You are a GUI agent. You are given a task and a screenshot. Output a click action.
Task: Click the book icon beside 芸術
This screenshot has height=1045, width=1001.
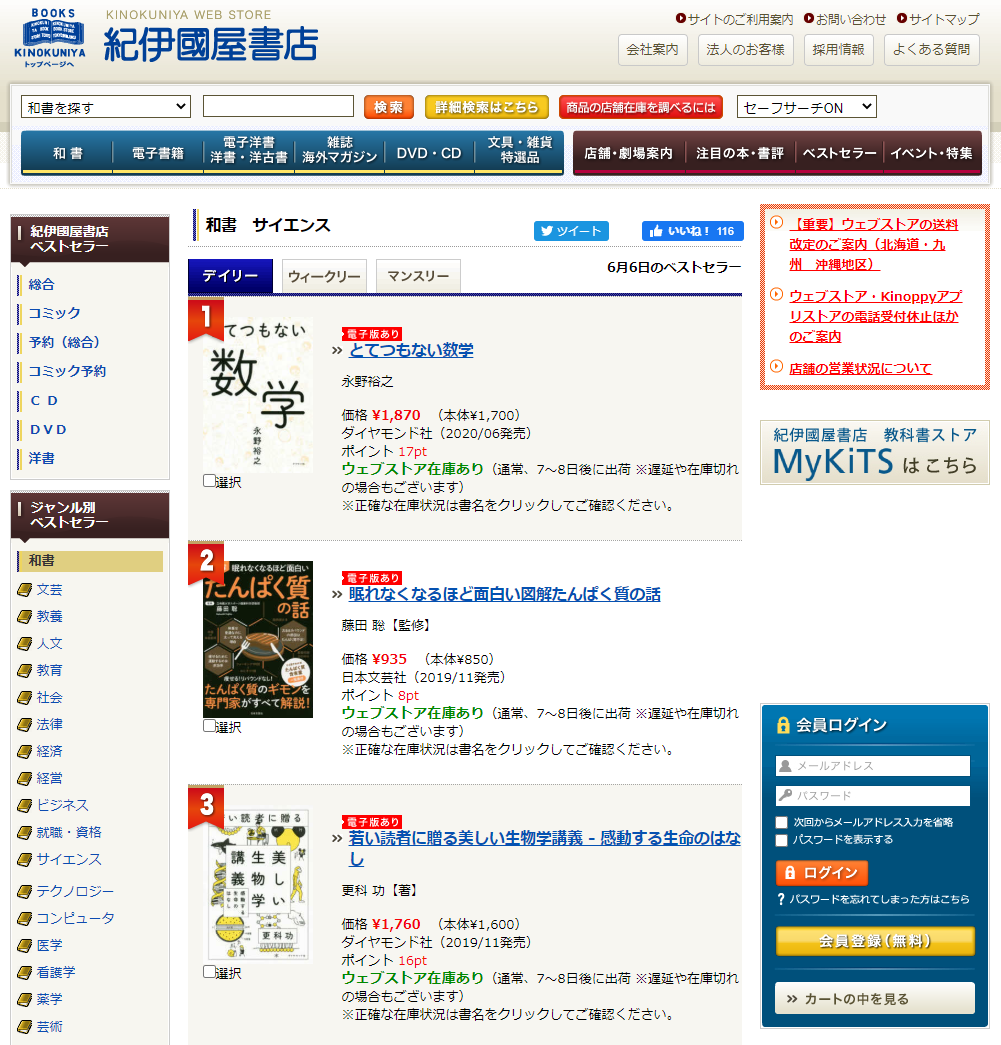click(x=25, y=1026)
